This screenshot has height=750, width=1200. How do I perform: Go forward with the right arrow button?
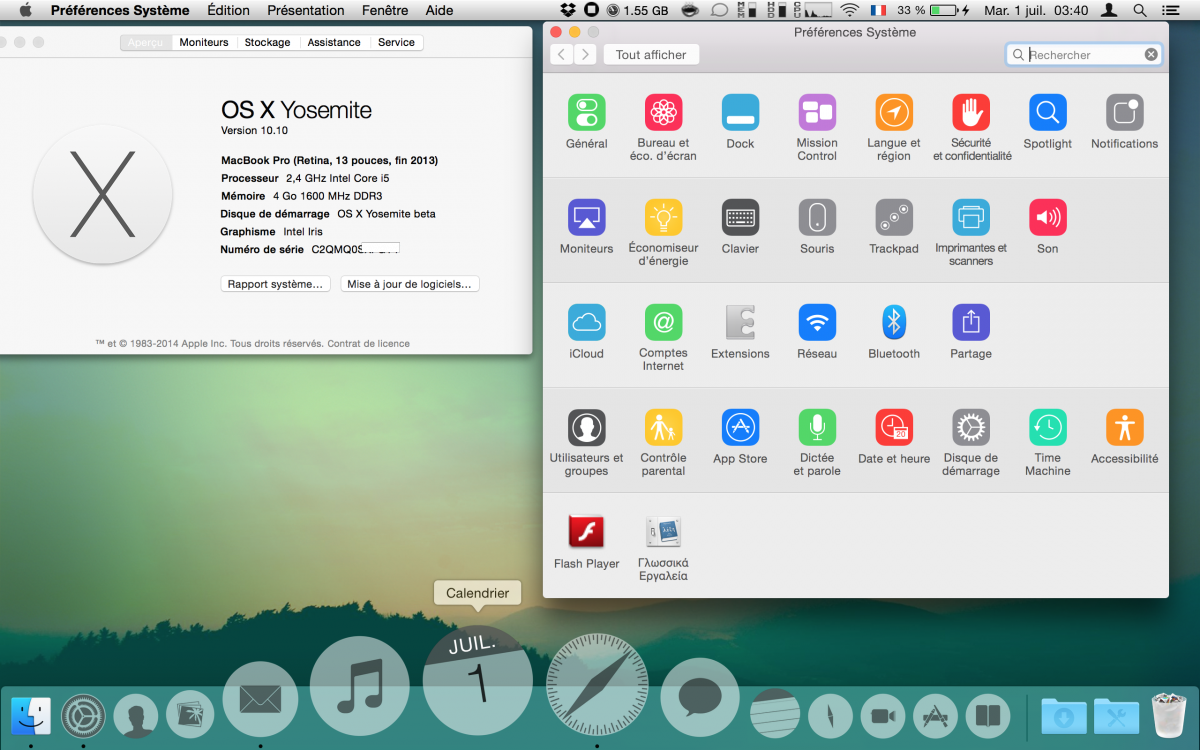tap(585, 54)
